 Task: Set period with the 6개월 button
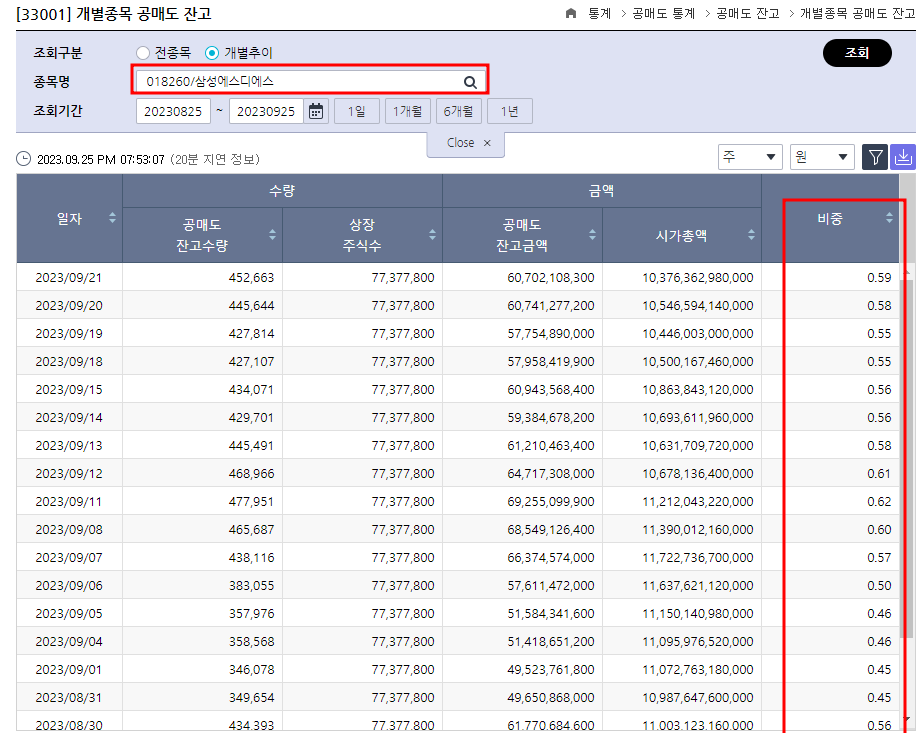[x=459, y=111]
